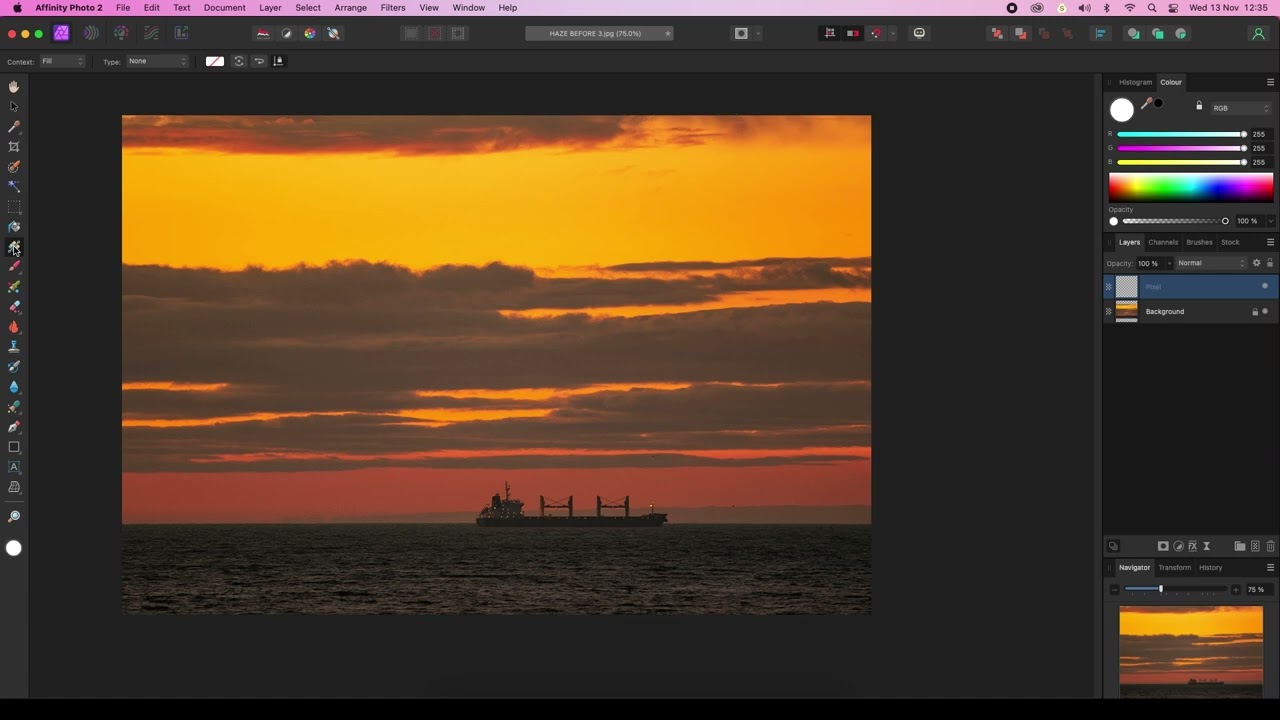Open the Colour panel options menu

click(x=1271, y=82)
